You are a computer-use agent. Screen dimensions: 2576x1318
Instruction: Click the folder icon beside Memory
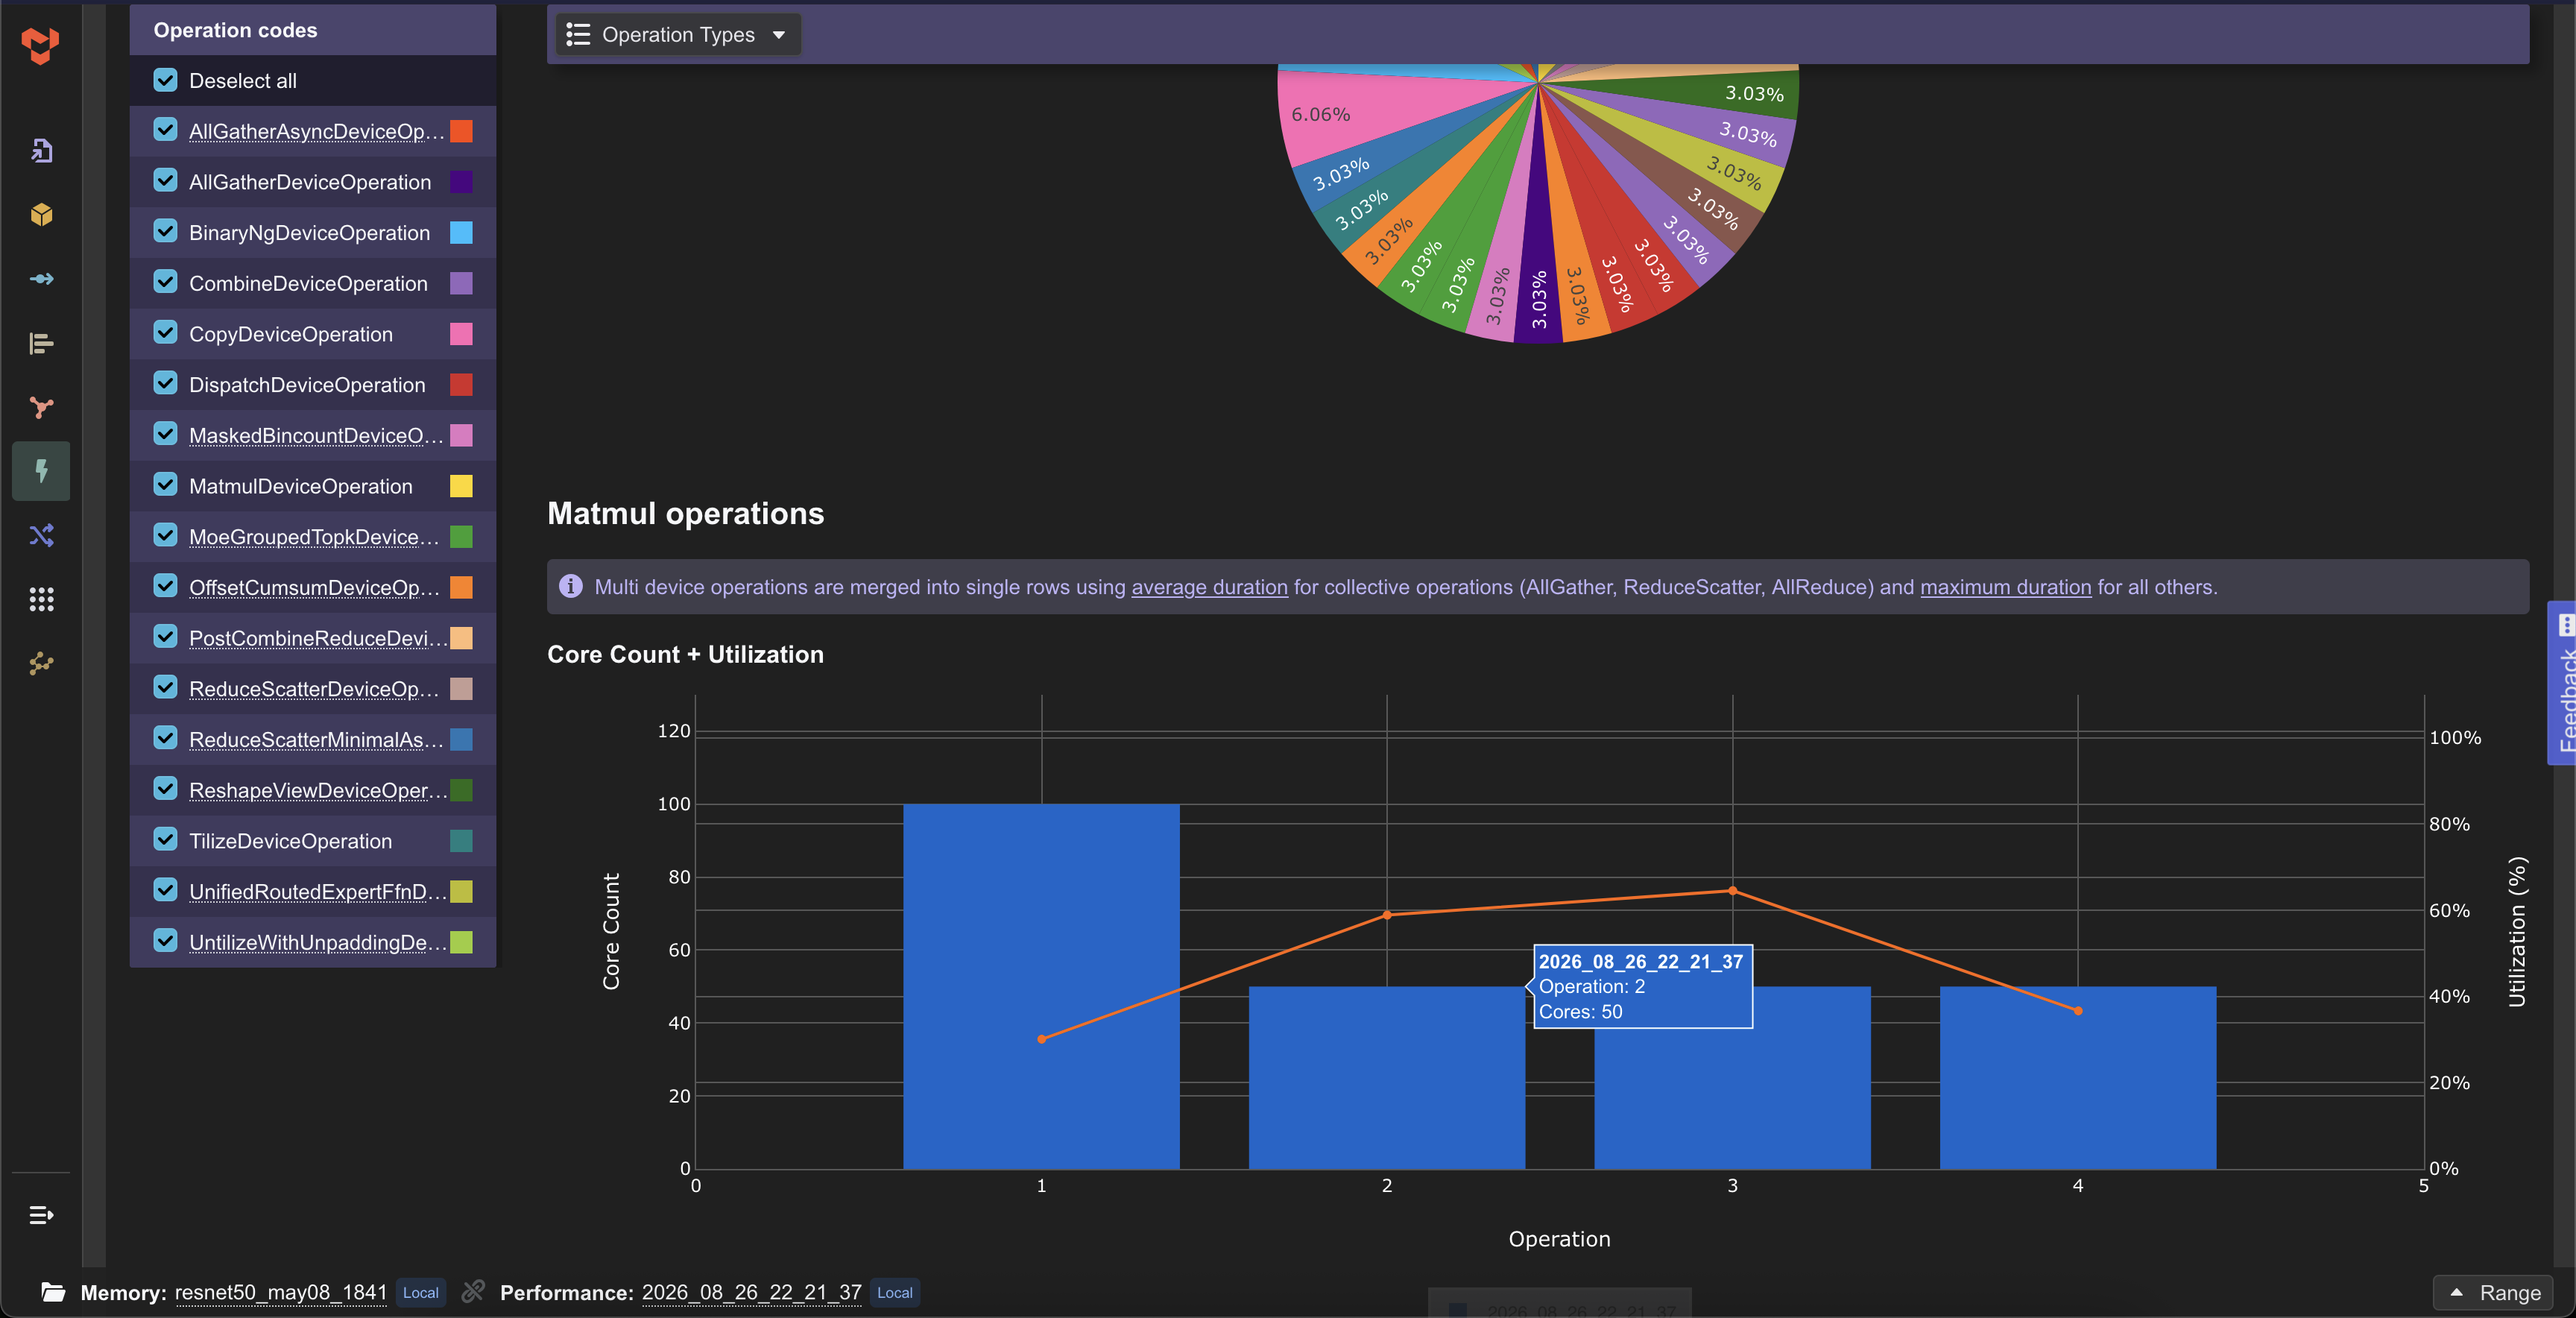tap(53, 1292)
